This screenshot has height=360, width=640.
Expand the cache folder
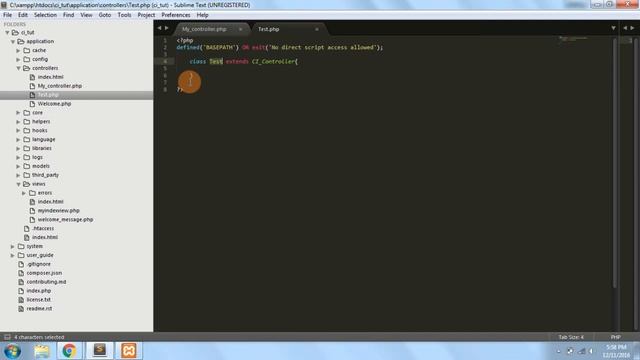coord(18,51)
